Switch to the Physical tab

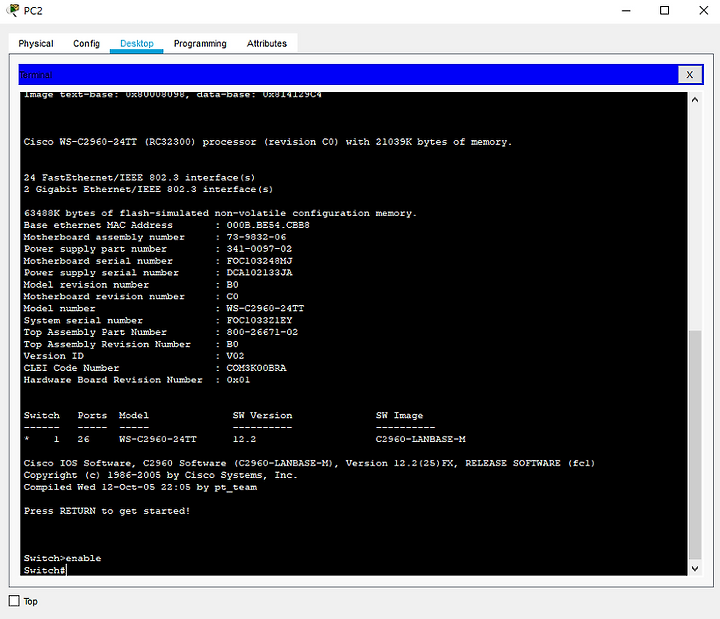(x=36, y=44)
